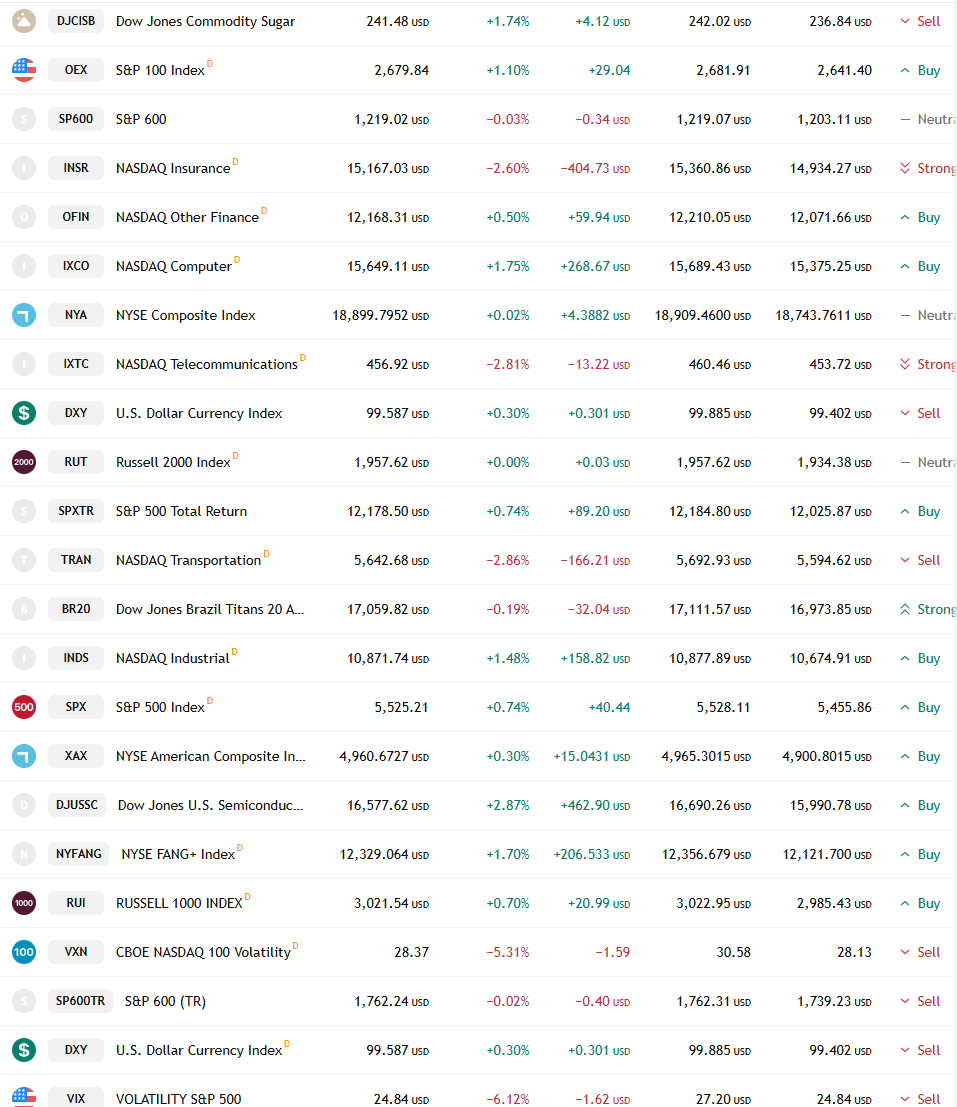
Task: Open the NYA ticker badge
Action: pos(76,315)
